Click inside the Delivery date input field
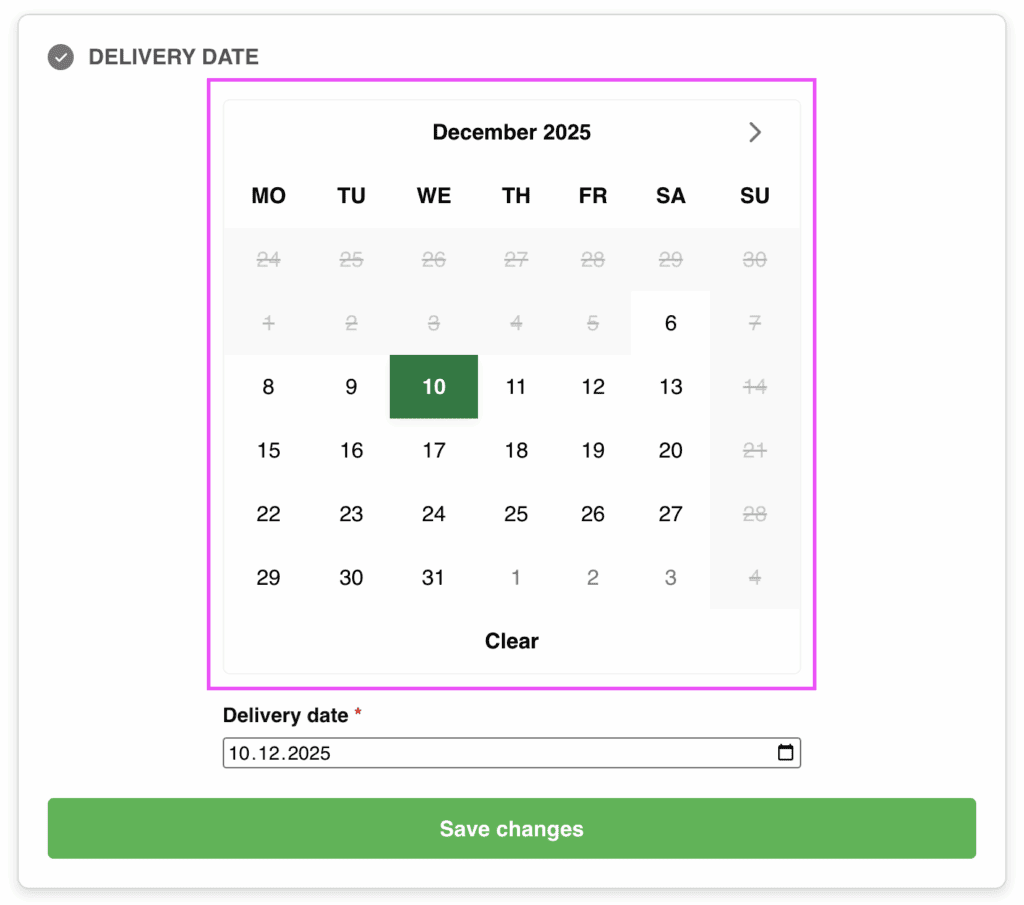 [x=450, y=752]
